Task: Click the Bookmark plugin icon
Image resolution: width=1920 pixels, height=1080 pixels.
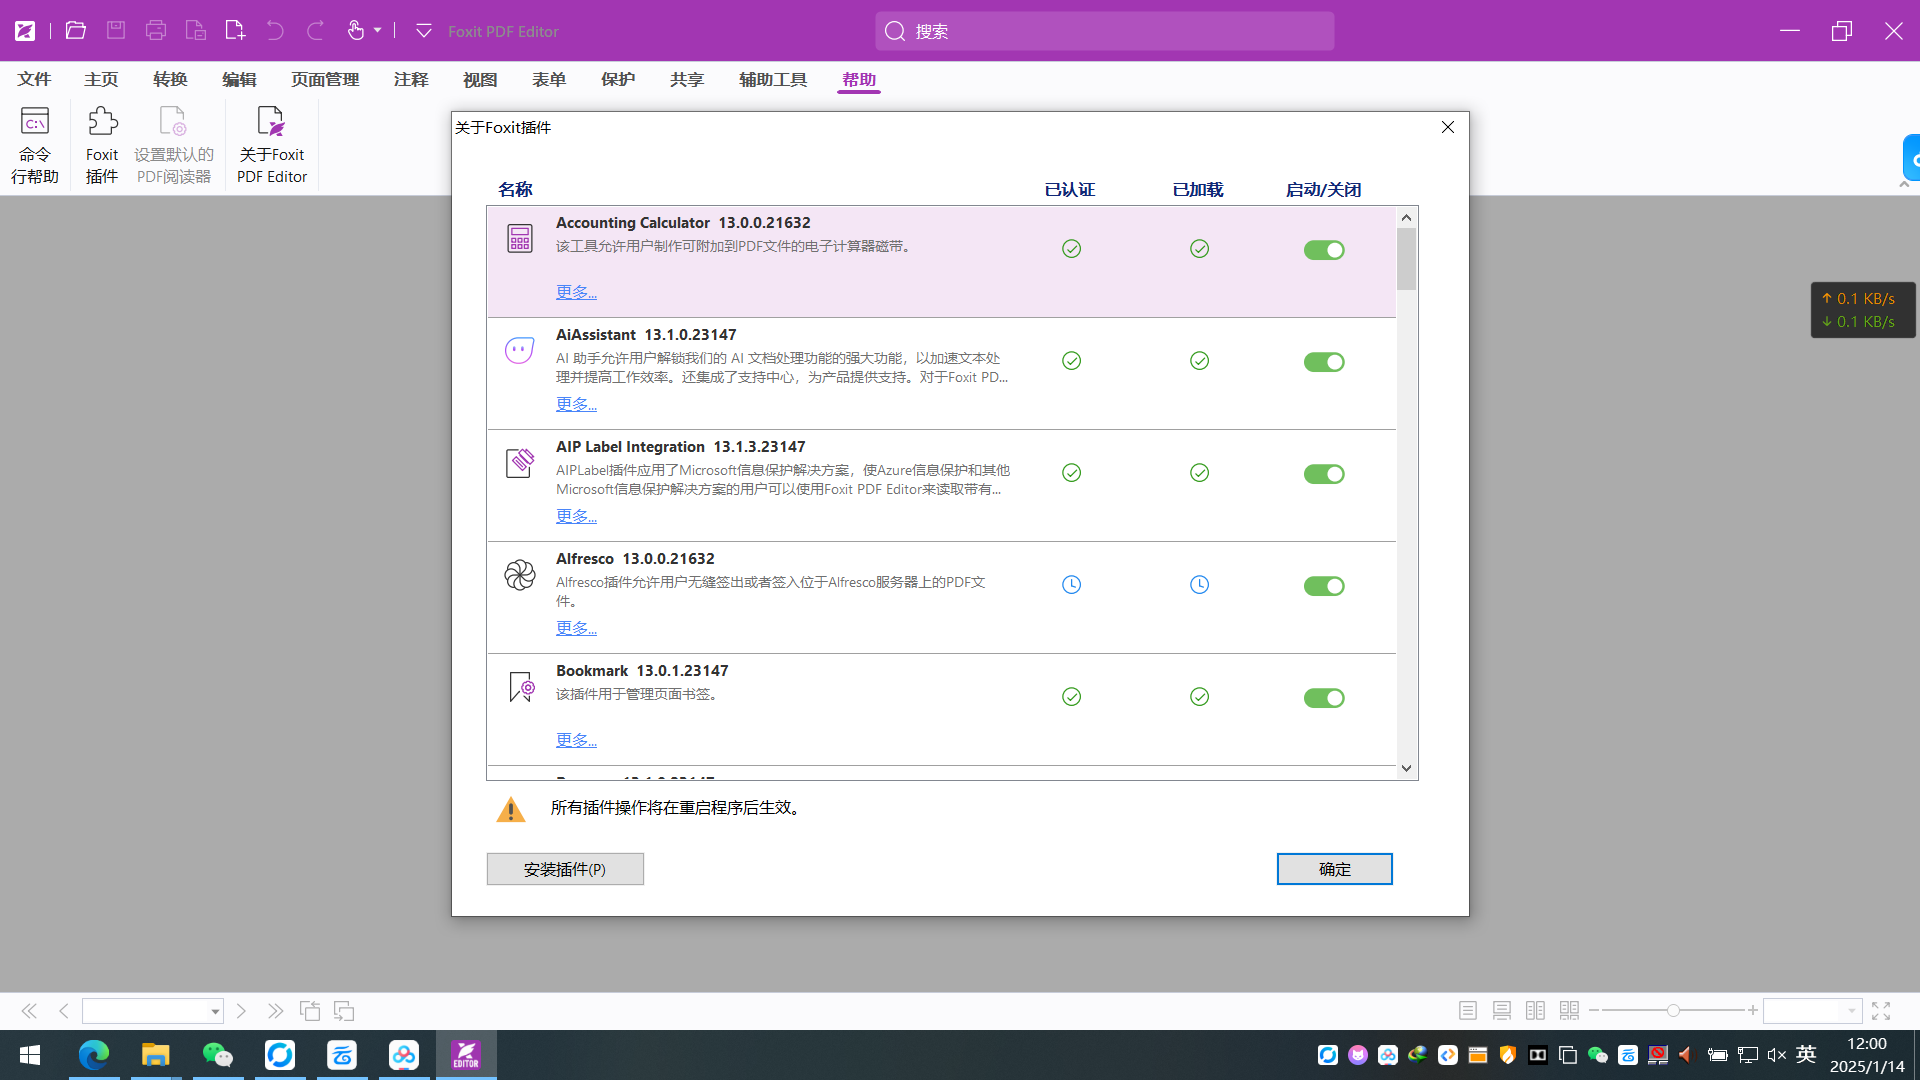Action: coord(520,686)
